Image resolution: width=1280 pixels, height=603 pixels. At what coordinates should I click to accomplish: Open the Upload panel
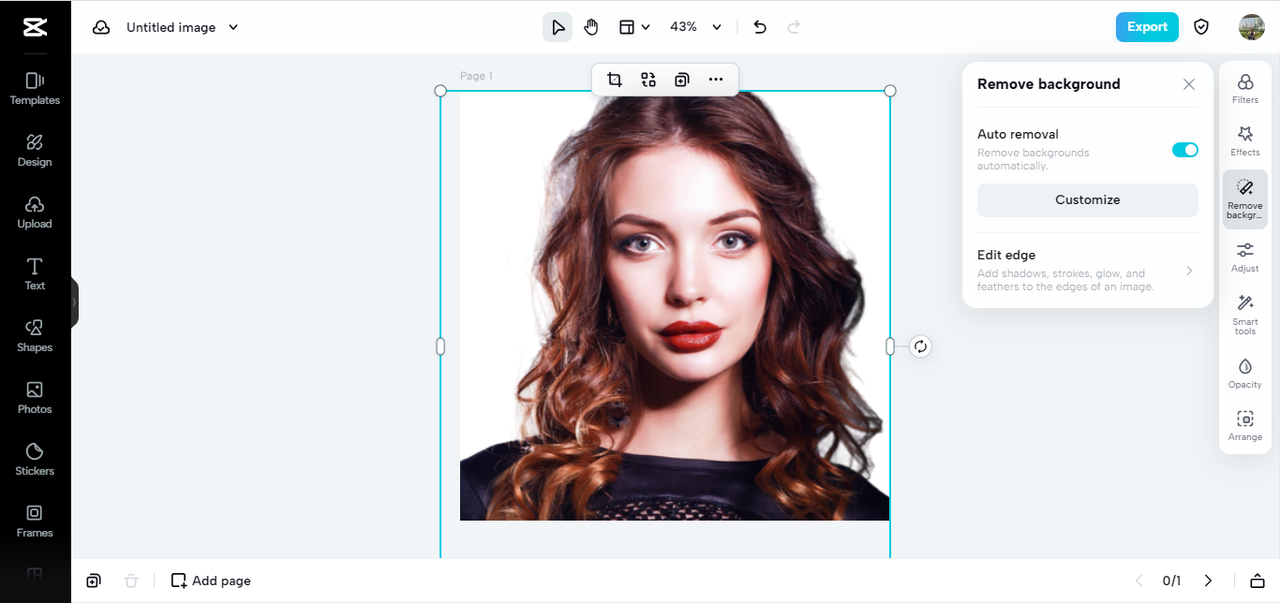pos(35,212)
